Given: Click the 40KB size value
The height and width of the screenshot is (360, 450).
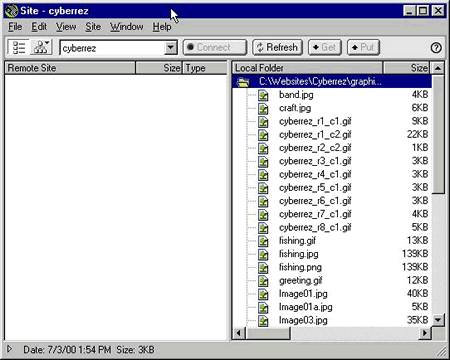Looking at the screenshot, I should point(417,294).
